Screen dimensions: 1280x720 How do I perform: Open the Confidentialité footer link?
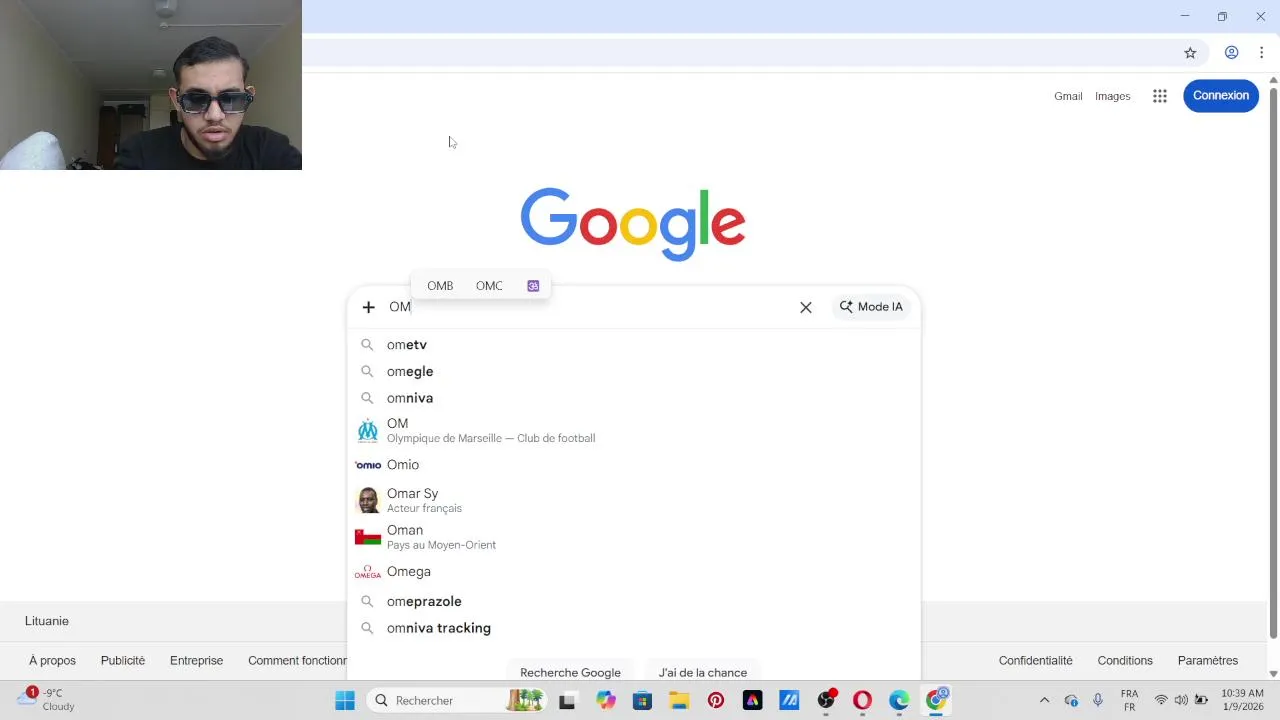click(x=1035, y=660)
